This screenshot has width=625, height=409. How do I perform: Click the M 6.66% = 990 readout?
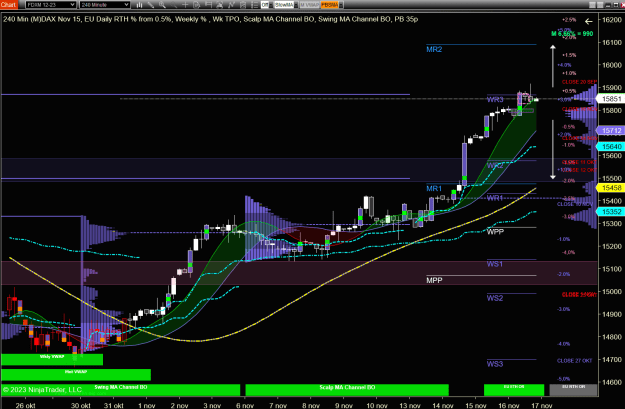click(572, 34)
